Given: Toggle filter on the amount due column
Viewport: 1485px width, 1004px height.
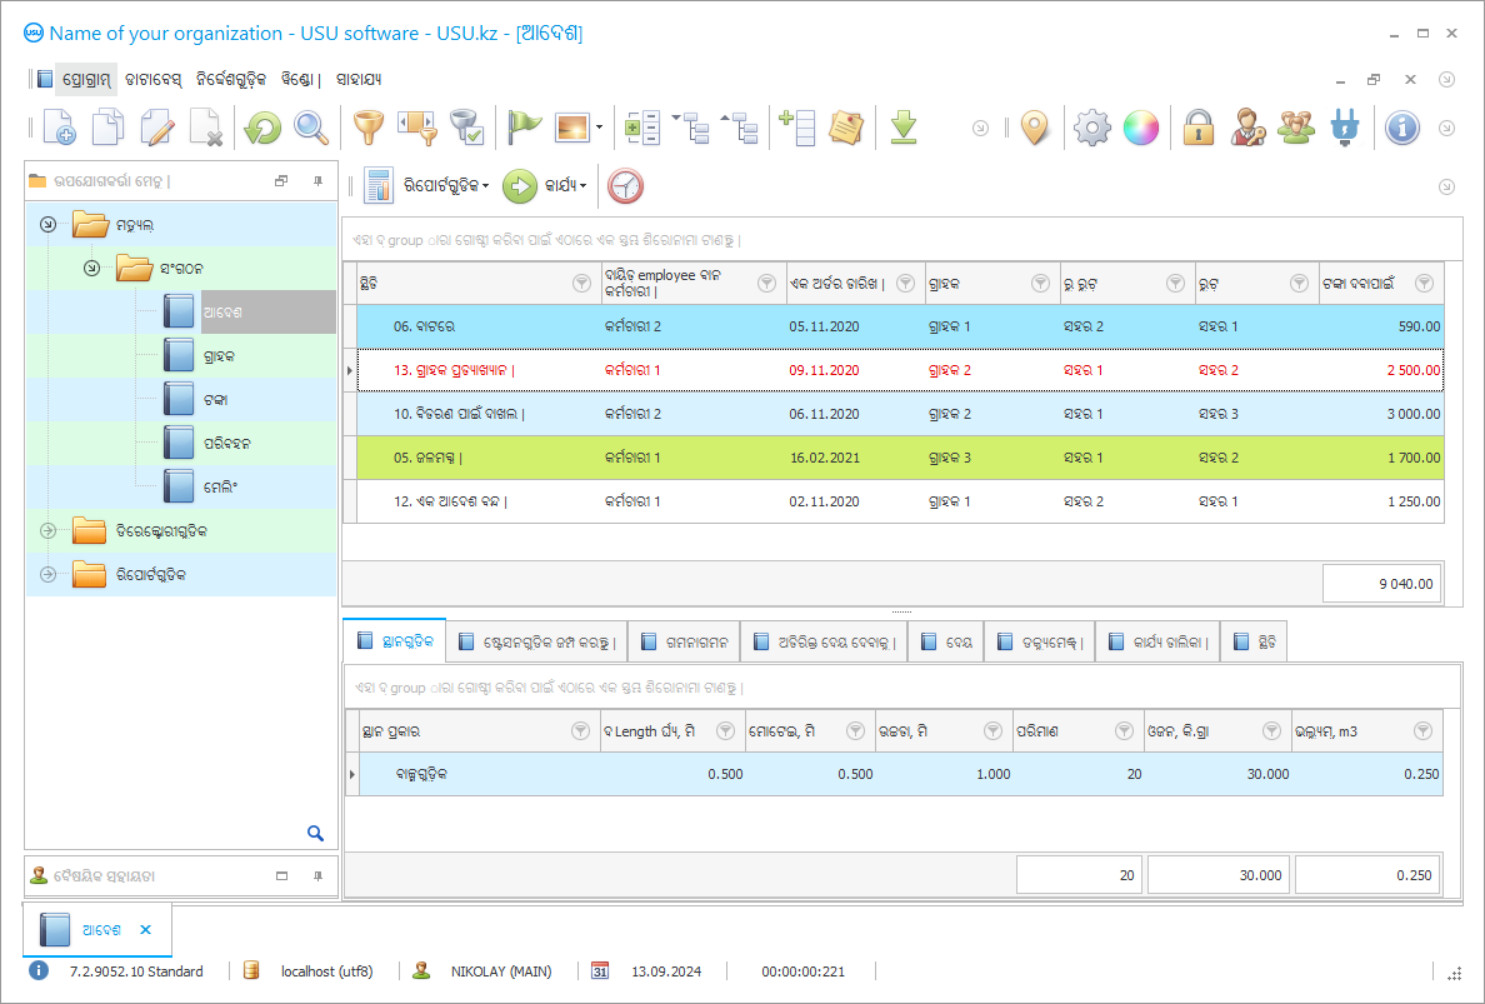Looking at the screenshot, I should tap(1424, 284).
